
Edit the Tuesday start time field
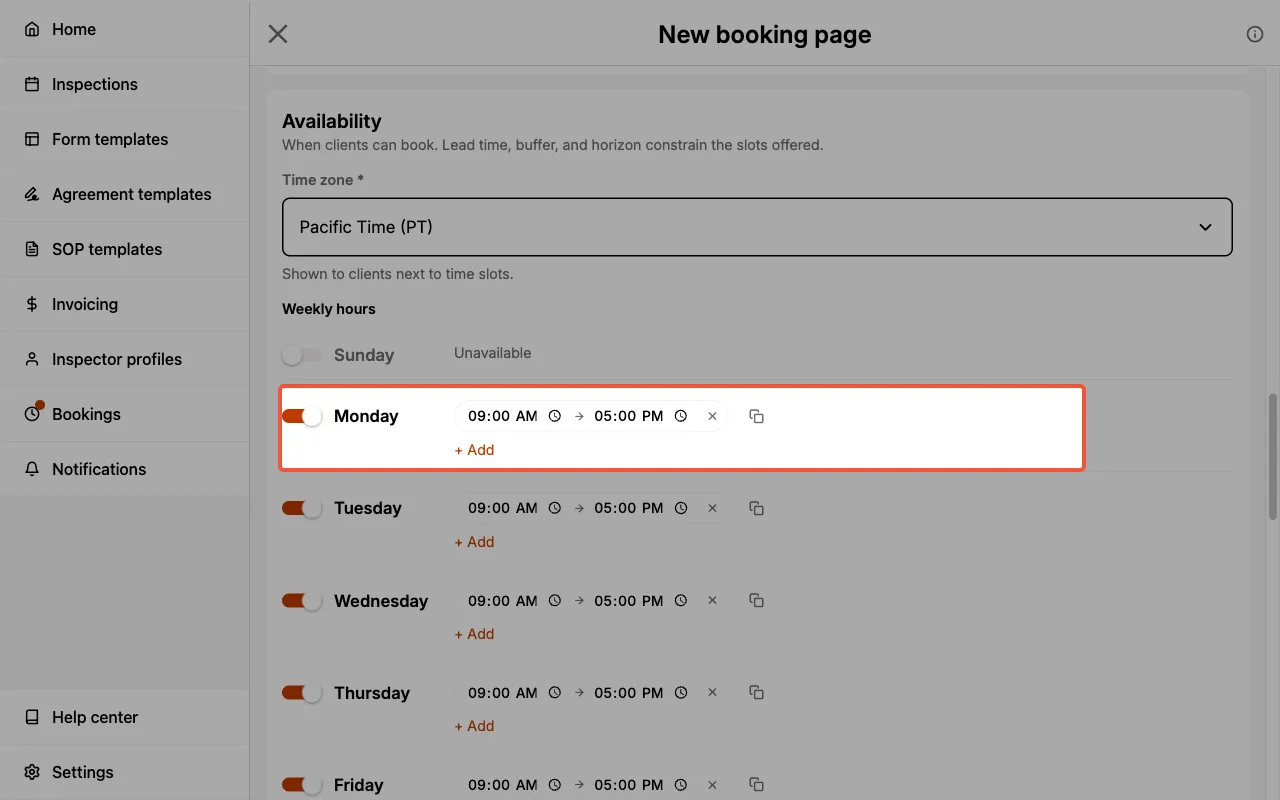coord(503,508)
